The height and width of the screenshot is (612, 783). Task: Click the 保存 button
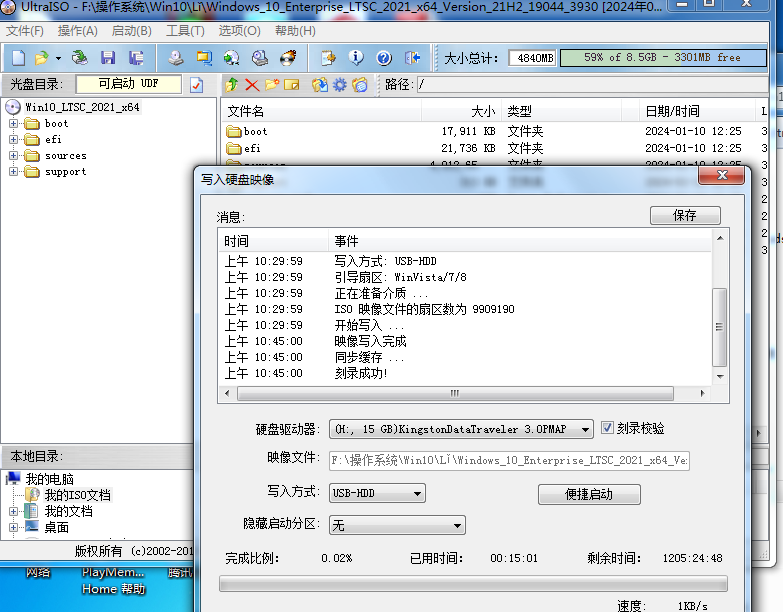click(x=685, y=215)
